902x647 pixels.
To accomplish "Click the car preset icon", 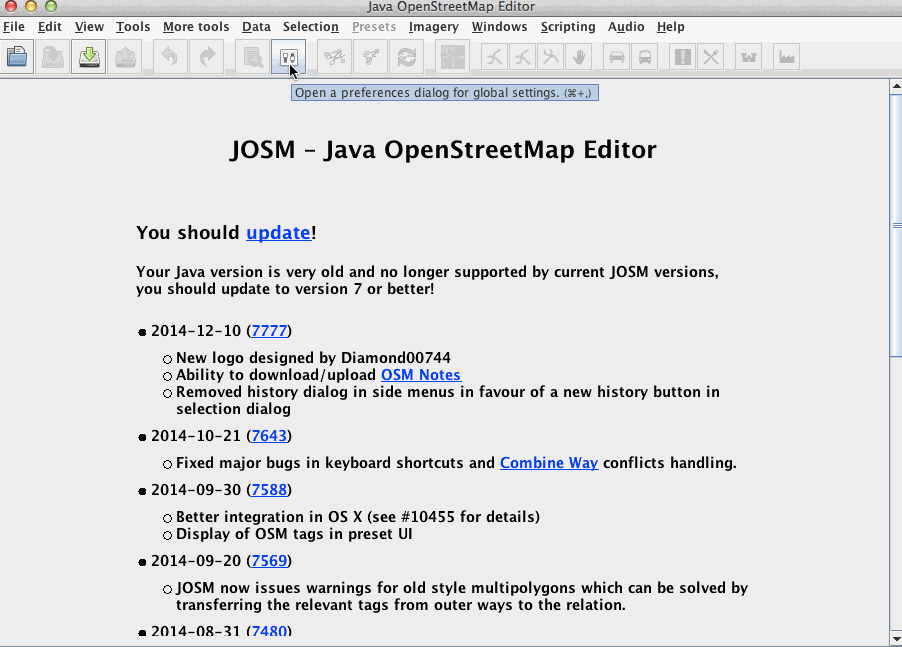I will click(x=617, y=57).
